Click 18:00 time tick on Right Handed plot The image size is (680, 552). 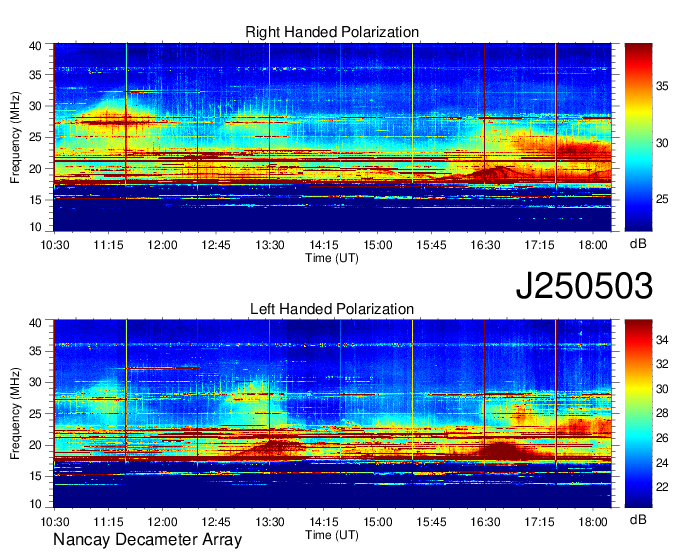point(593,245)
